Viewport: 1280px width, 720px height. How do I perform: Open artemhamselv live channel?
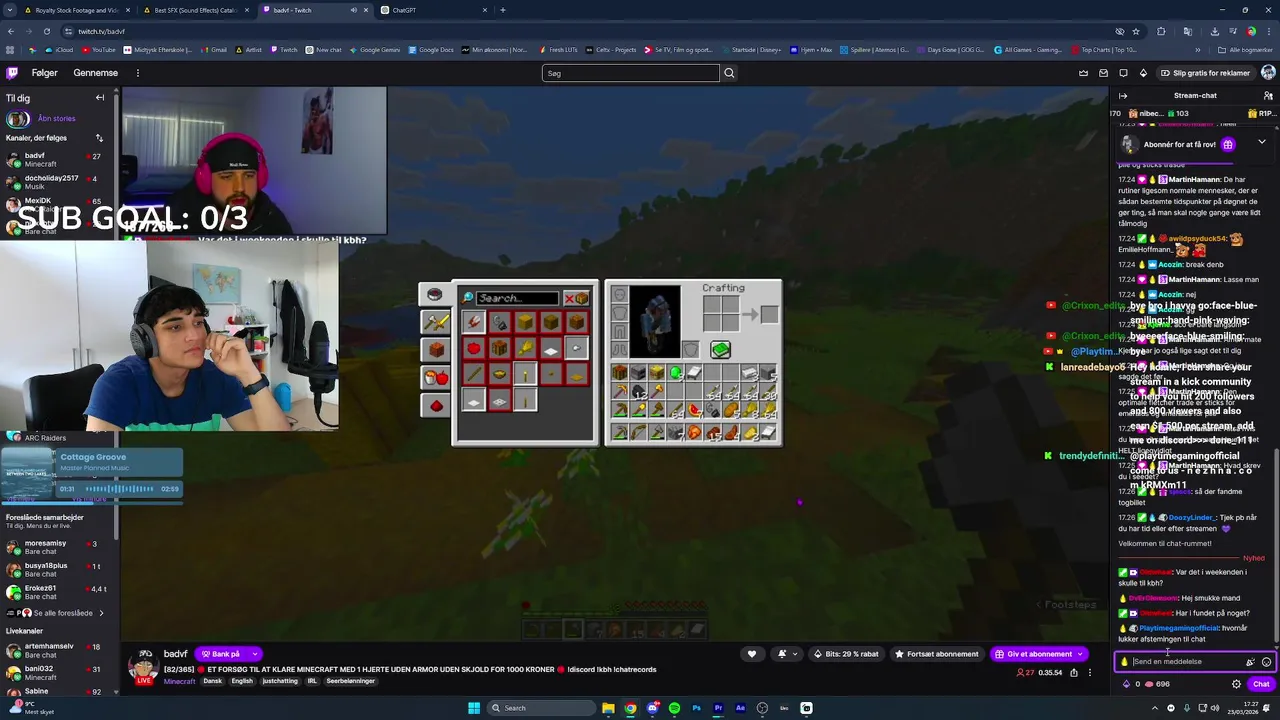[x=56, y=650]
